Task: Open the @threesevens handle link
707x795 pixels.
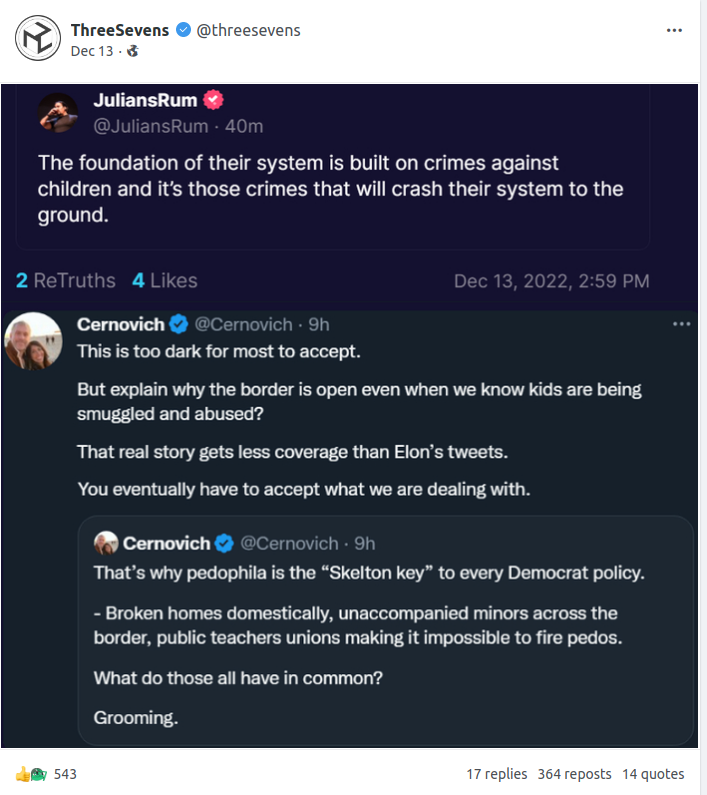Action: [248, 30]
